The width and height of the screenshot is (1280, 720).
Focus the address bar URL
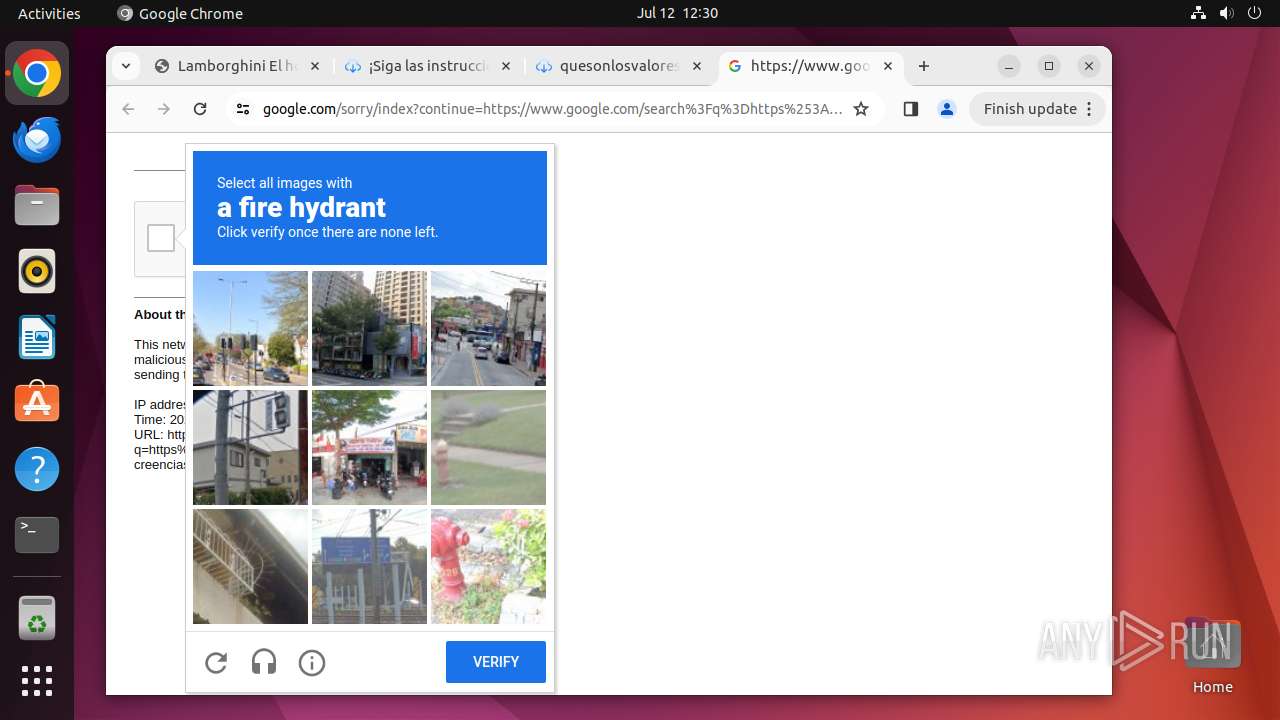552,109
